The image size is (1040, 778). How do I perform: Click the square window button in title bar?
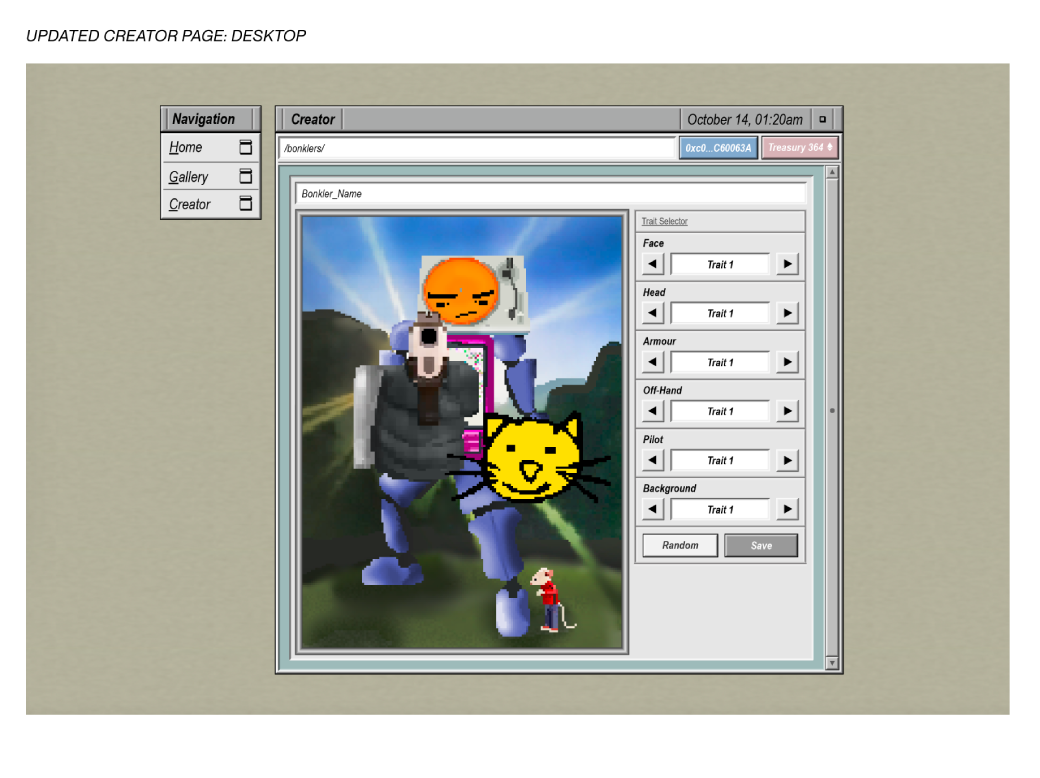[x=822, y=119]
